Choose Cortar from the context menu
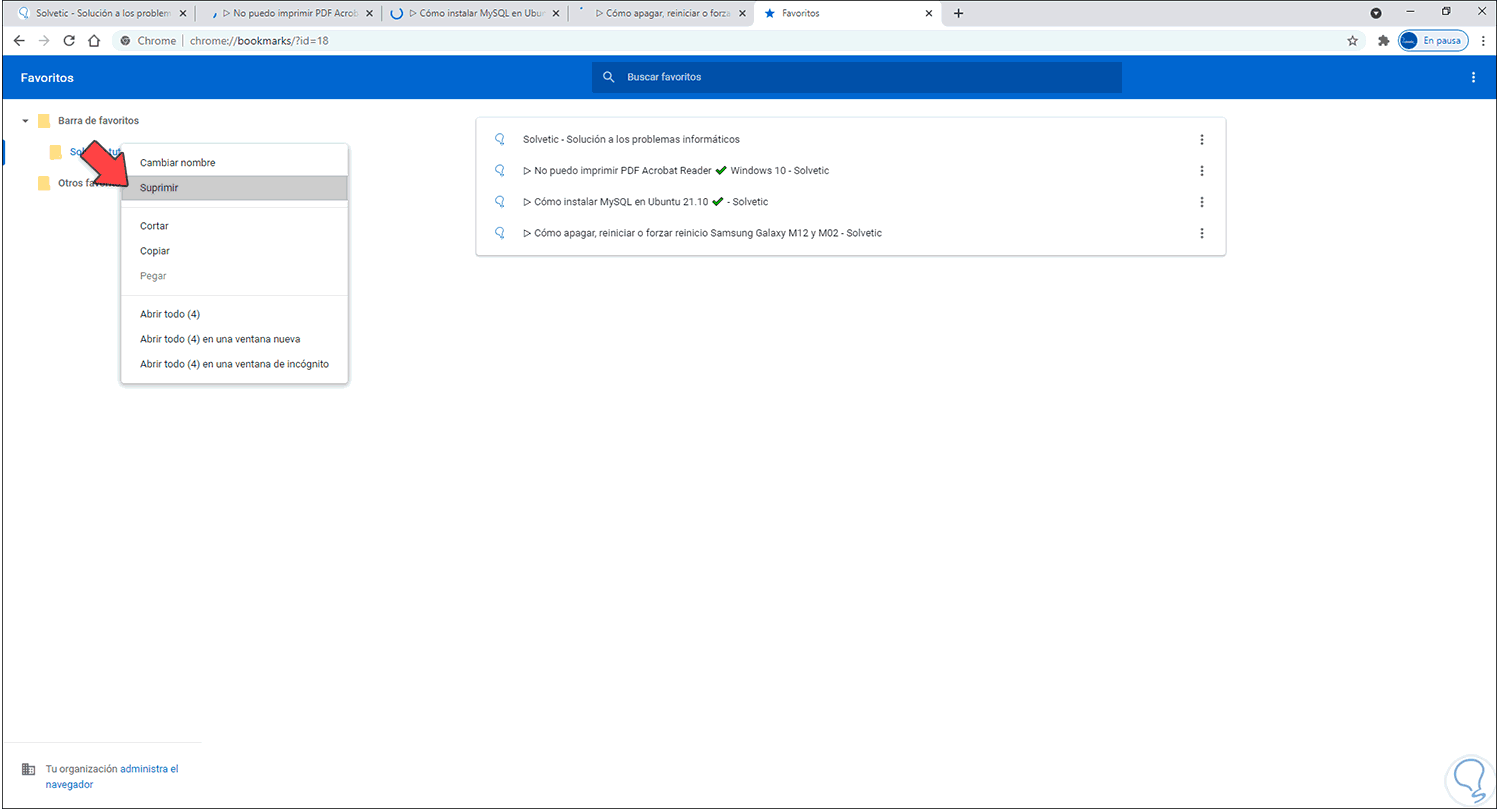 point(234,226)
